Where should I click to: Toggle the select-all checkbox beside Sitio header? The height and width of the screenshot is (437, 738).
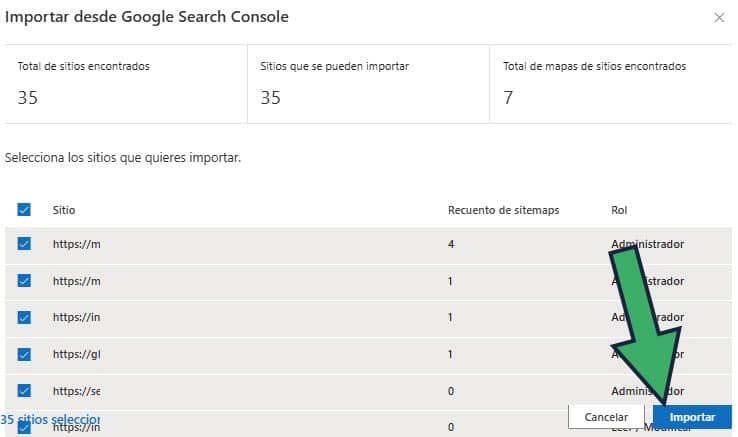24,210
